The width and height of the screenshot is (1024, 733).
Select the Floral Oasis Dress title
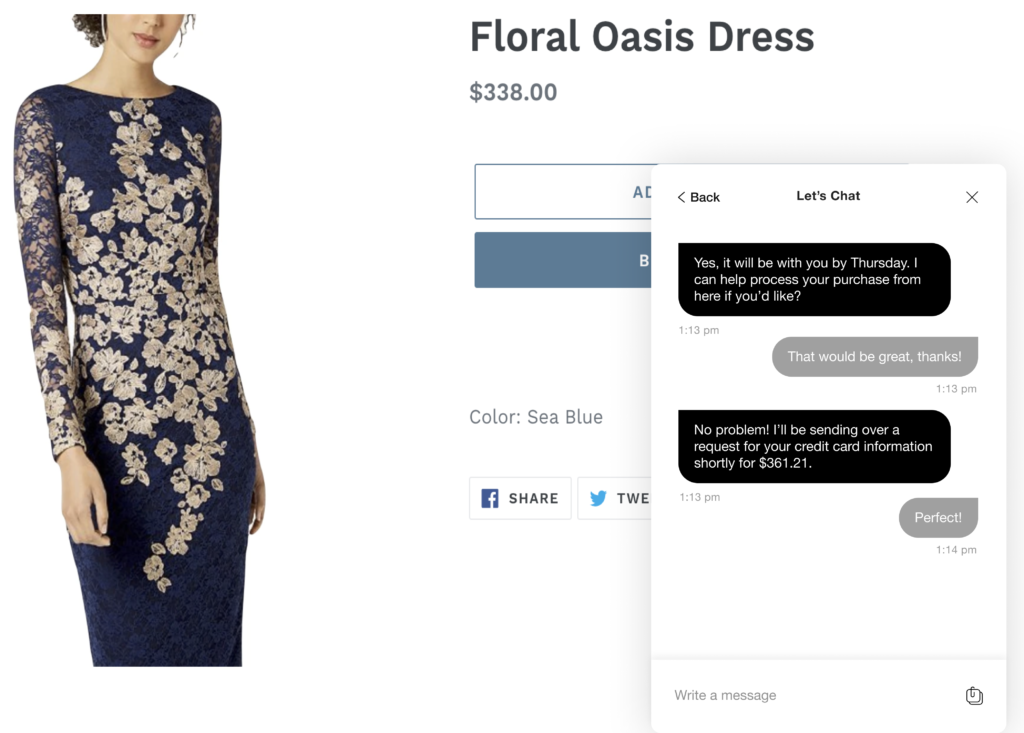[x=642, y=37]
